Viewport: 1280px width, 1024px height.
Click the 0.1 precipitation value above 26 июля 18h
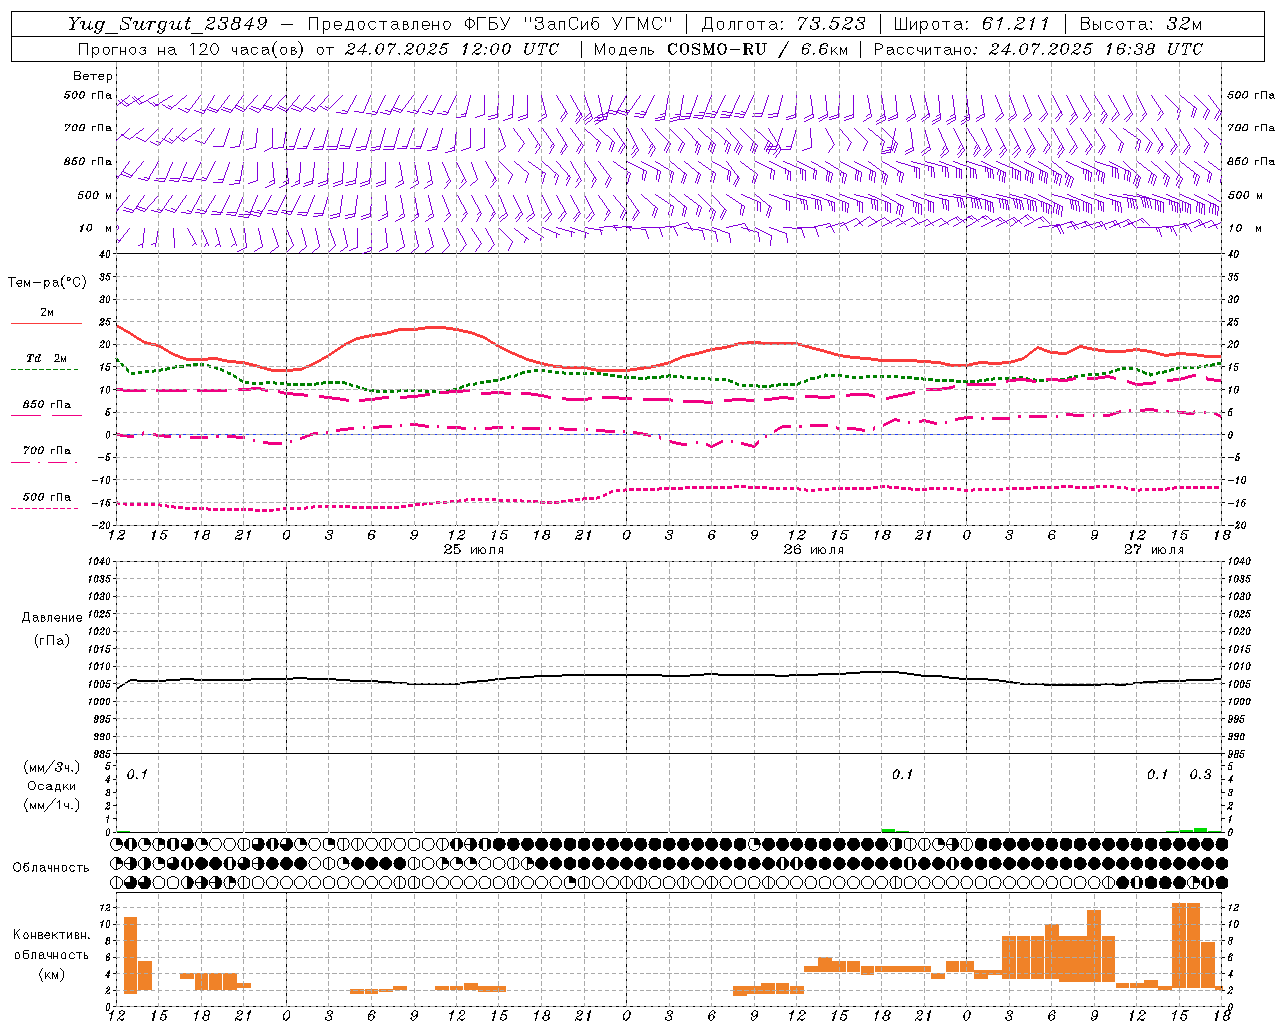coord(903,774)
